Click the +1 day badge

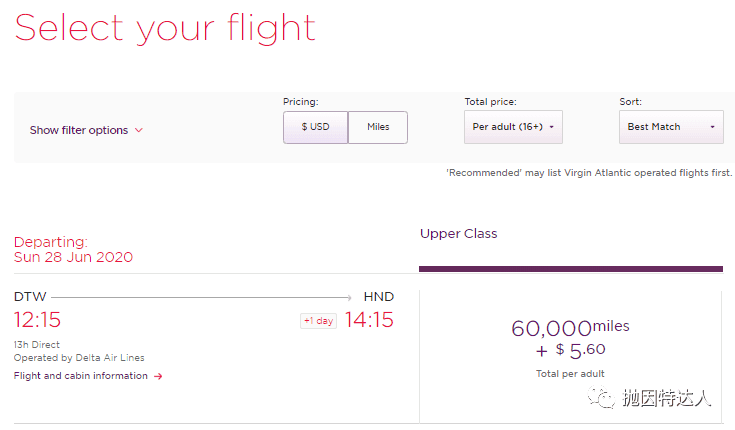[x=318, y=321]
